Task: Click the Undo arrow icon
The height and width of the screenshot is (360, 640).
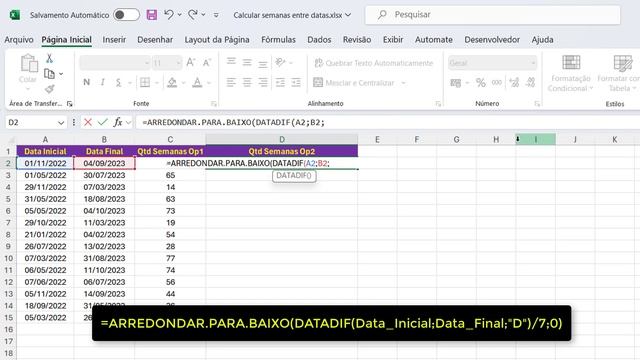Action: pyautogui.click(x=169, y=15)
